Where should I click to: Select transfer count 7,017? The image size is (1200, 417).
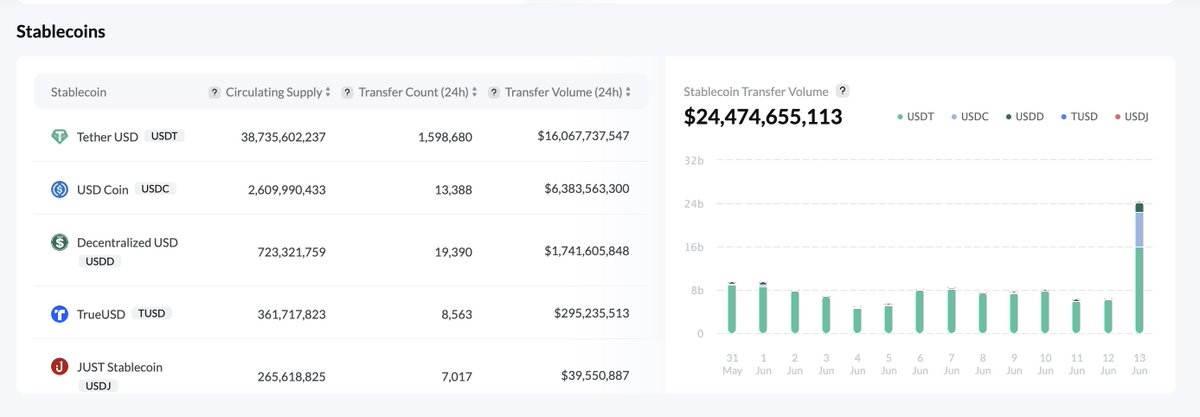click(x=455, y=377)
